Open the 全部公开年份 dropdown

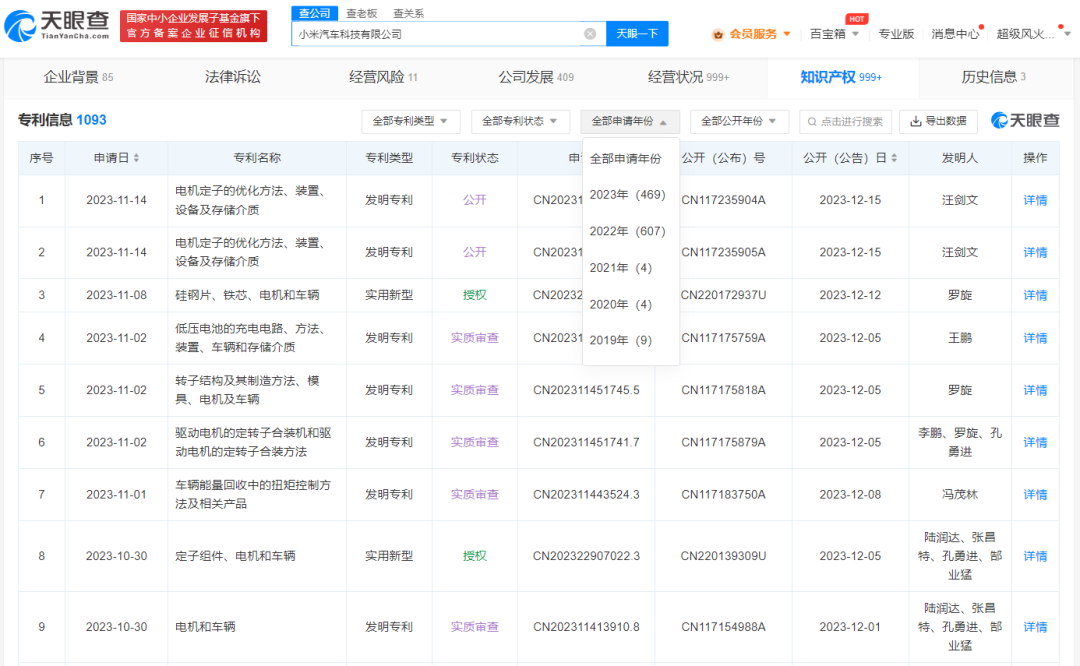(737, 121)
